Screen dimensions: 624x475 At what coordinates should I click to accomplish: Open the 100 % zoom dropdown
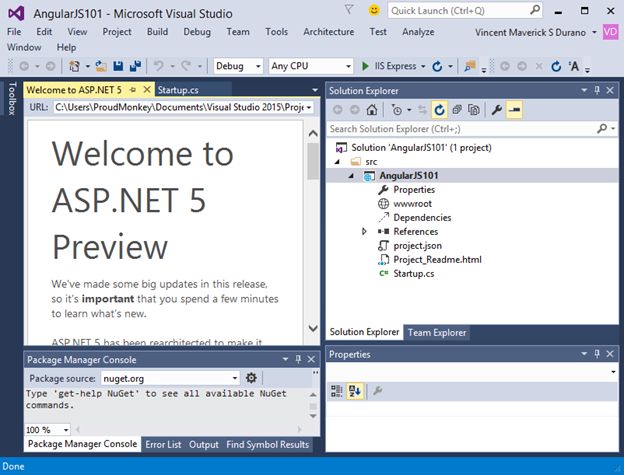click(66, 430)
